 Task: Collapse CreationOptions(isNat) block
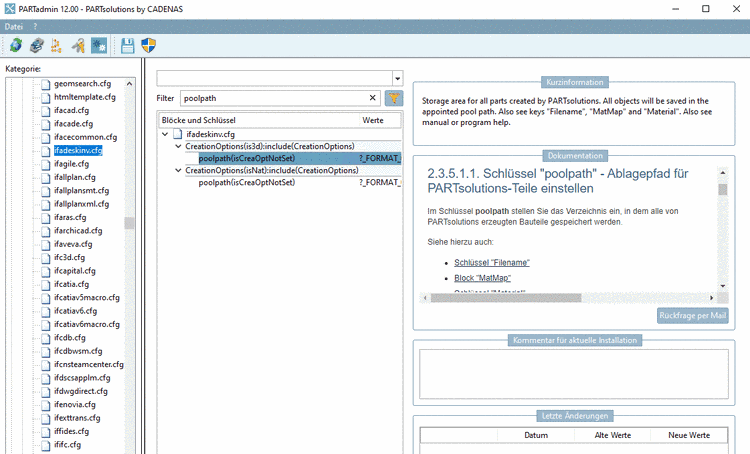click(x=178, y=170)
